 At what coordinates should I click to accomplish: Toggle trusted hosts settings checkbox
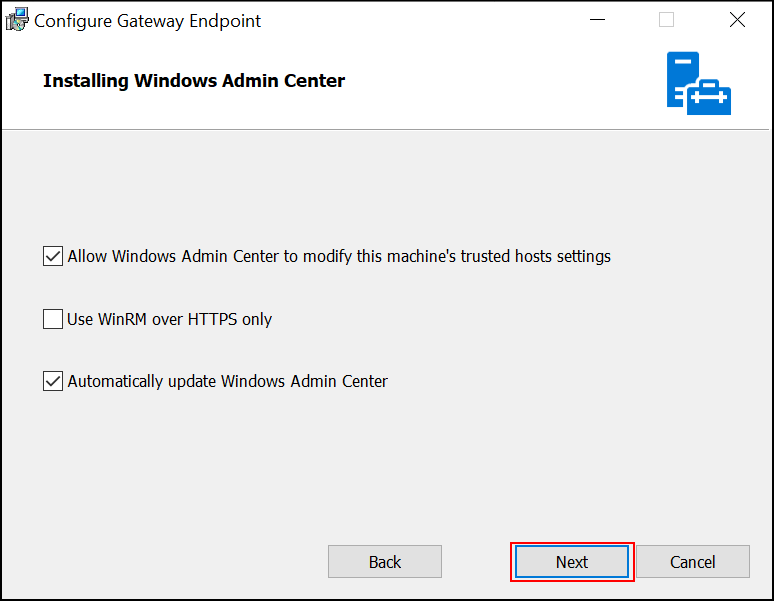coord(53,256)
